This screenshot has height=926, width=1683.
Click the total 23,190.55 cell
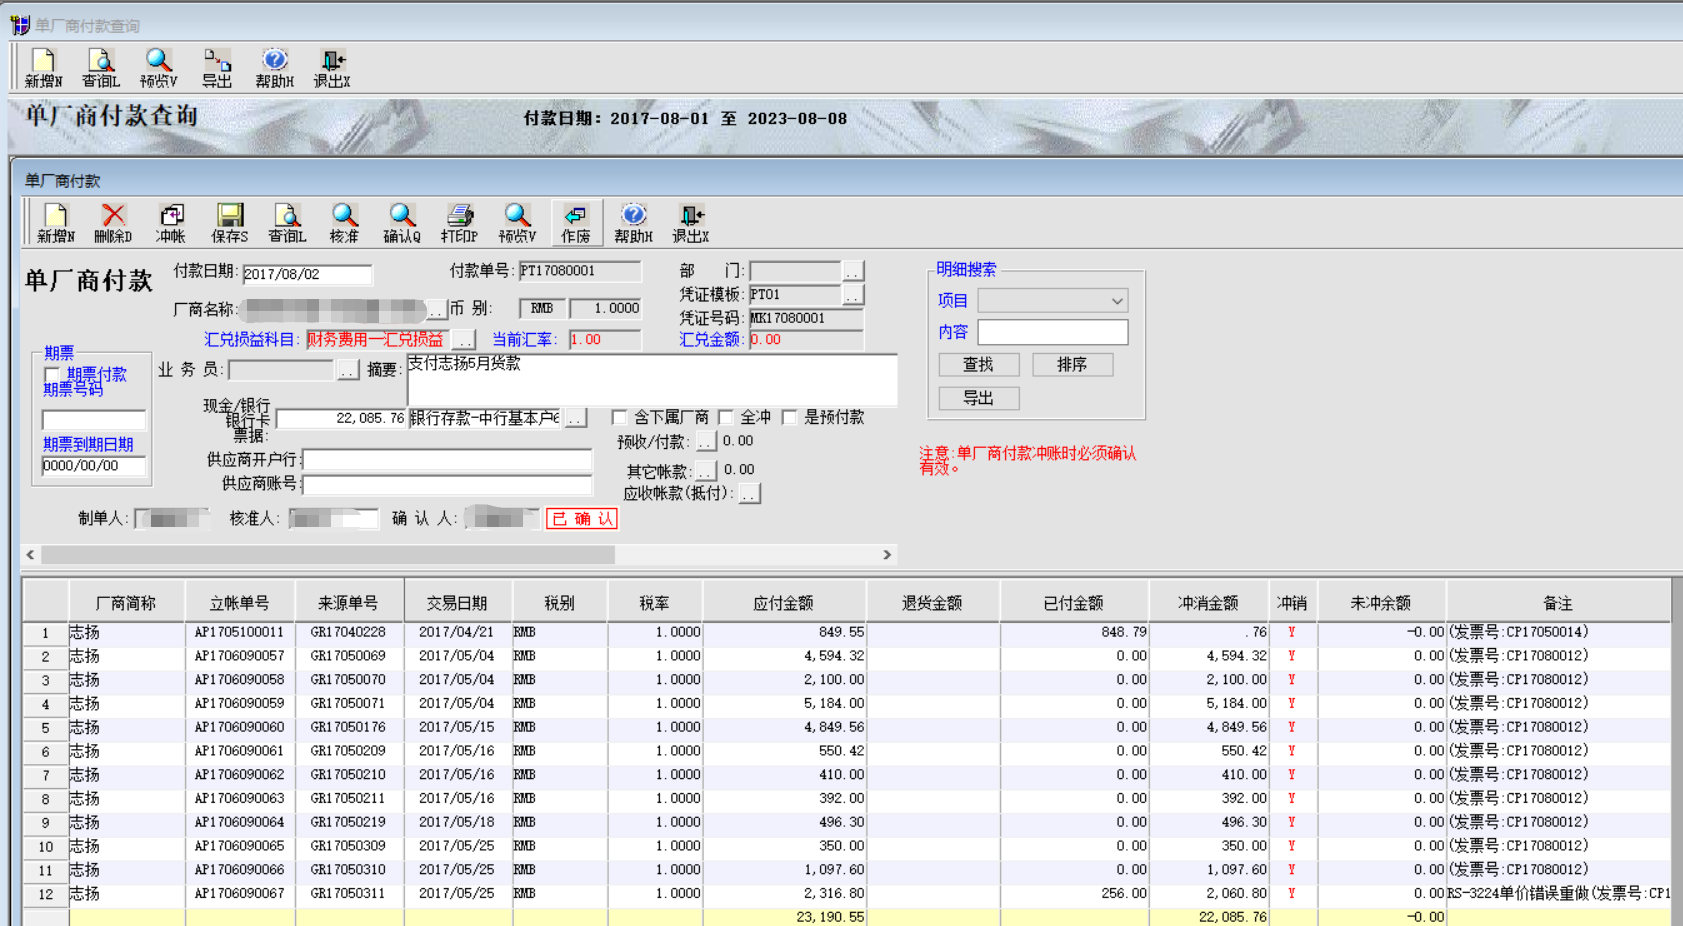tap(784, 917)
